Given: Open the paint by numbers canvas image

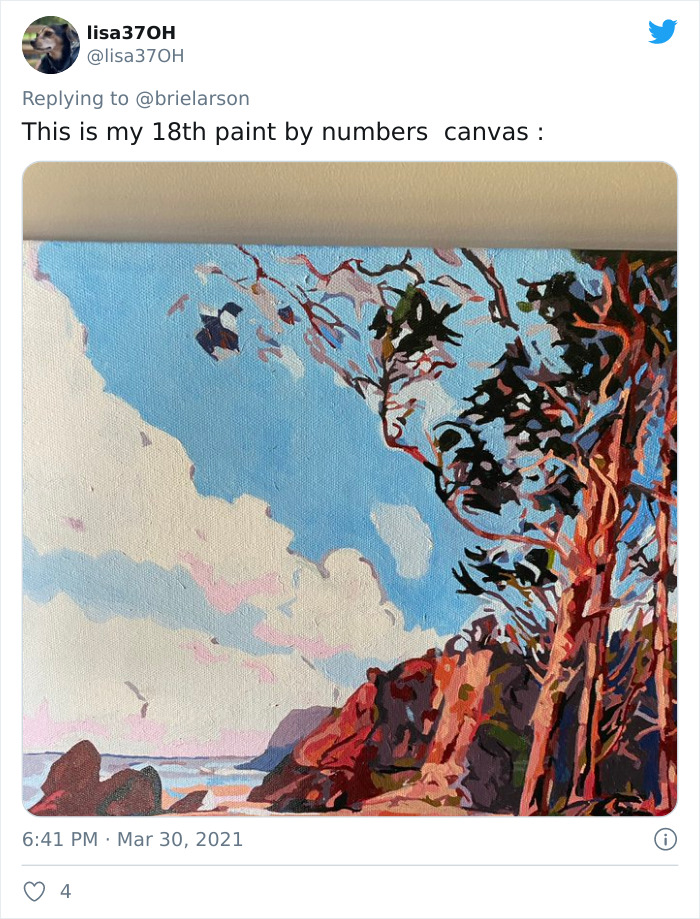Looking at the screenshot, I should coord(350,488).
